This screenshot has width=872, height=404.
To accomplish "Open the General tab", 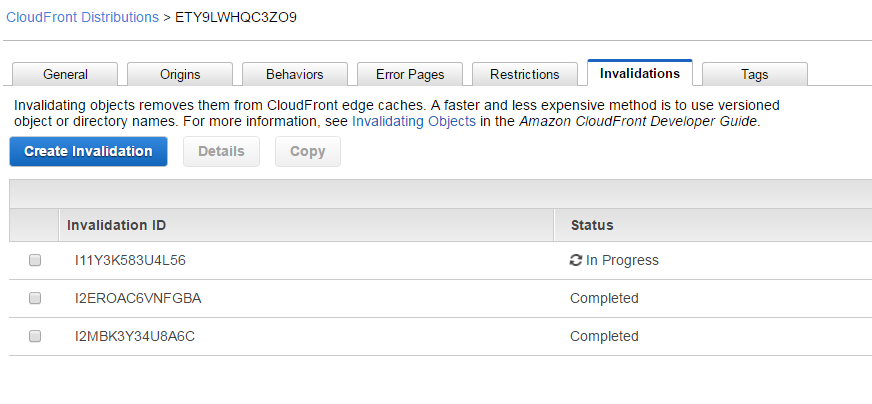I will [65, 74].
